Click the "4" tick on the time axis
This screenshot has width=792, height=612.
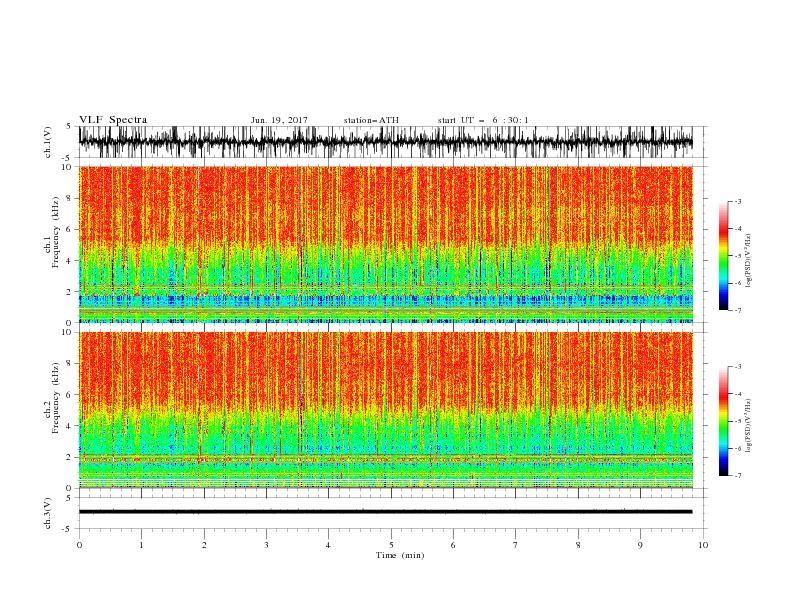(329, 545)
